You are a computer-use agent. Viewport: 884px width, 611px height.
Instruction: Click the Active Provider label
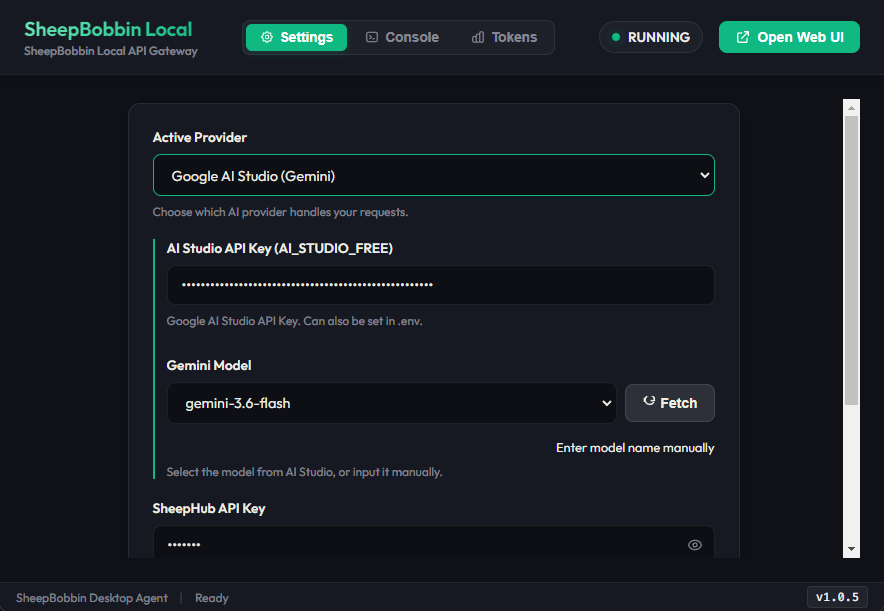tap(200, 138)
